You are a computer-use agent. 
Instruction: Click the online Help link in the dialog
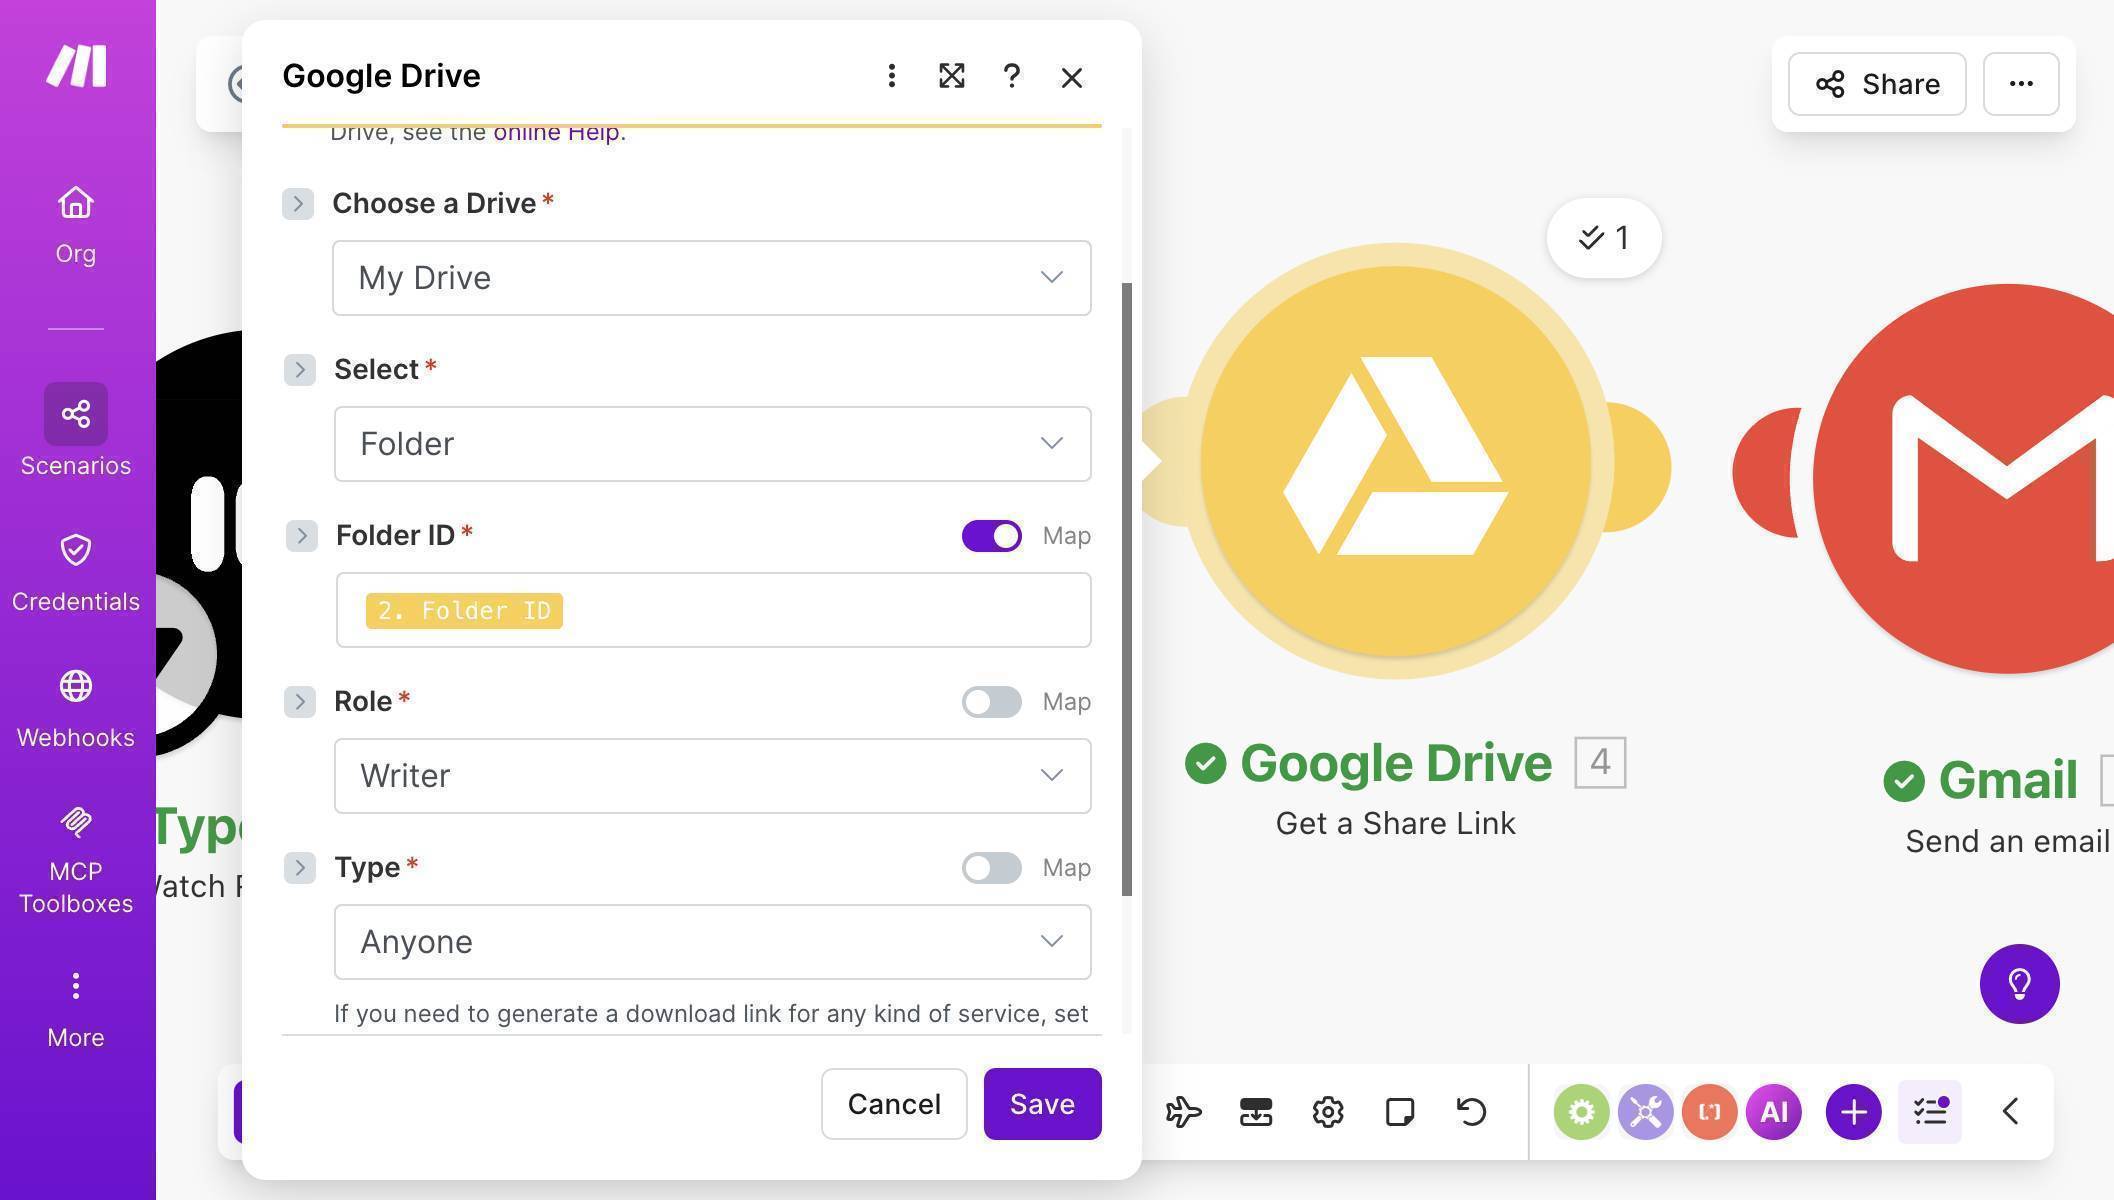(x=556, y=131)
